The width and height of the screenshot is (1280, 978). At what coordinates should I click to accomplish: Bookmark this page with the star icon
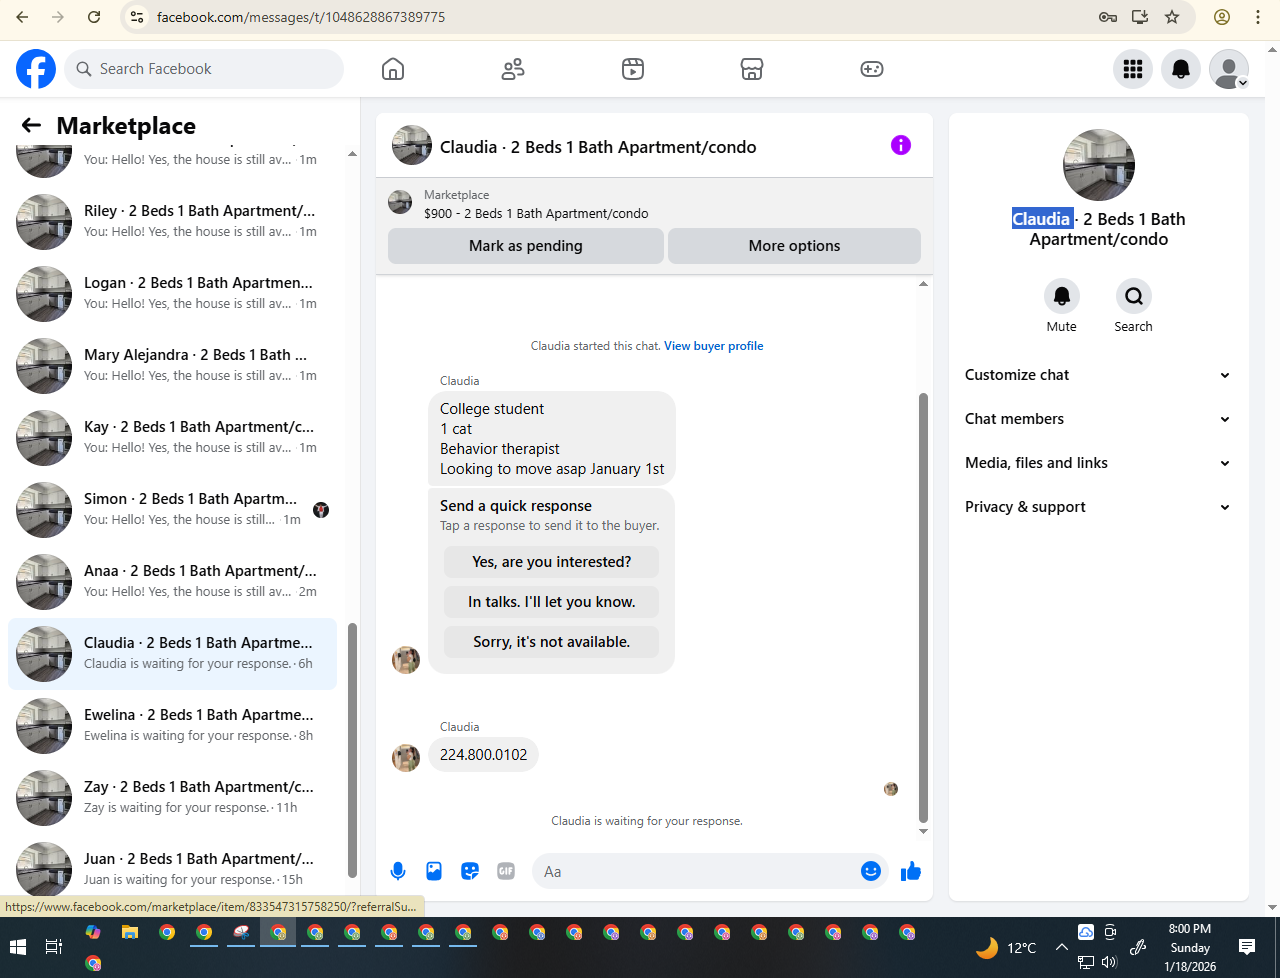1172,17
